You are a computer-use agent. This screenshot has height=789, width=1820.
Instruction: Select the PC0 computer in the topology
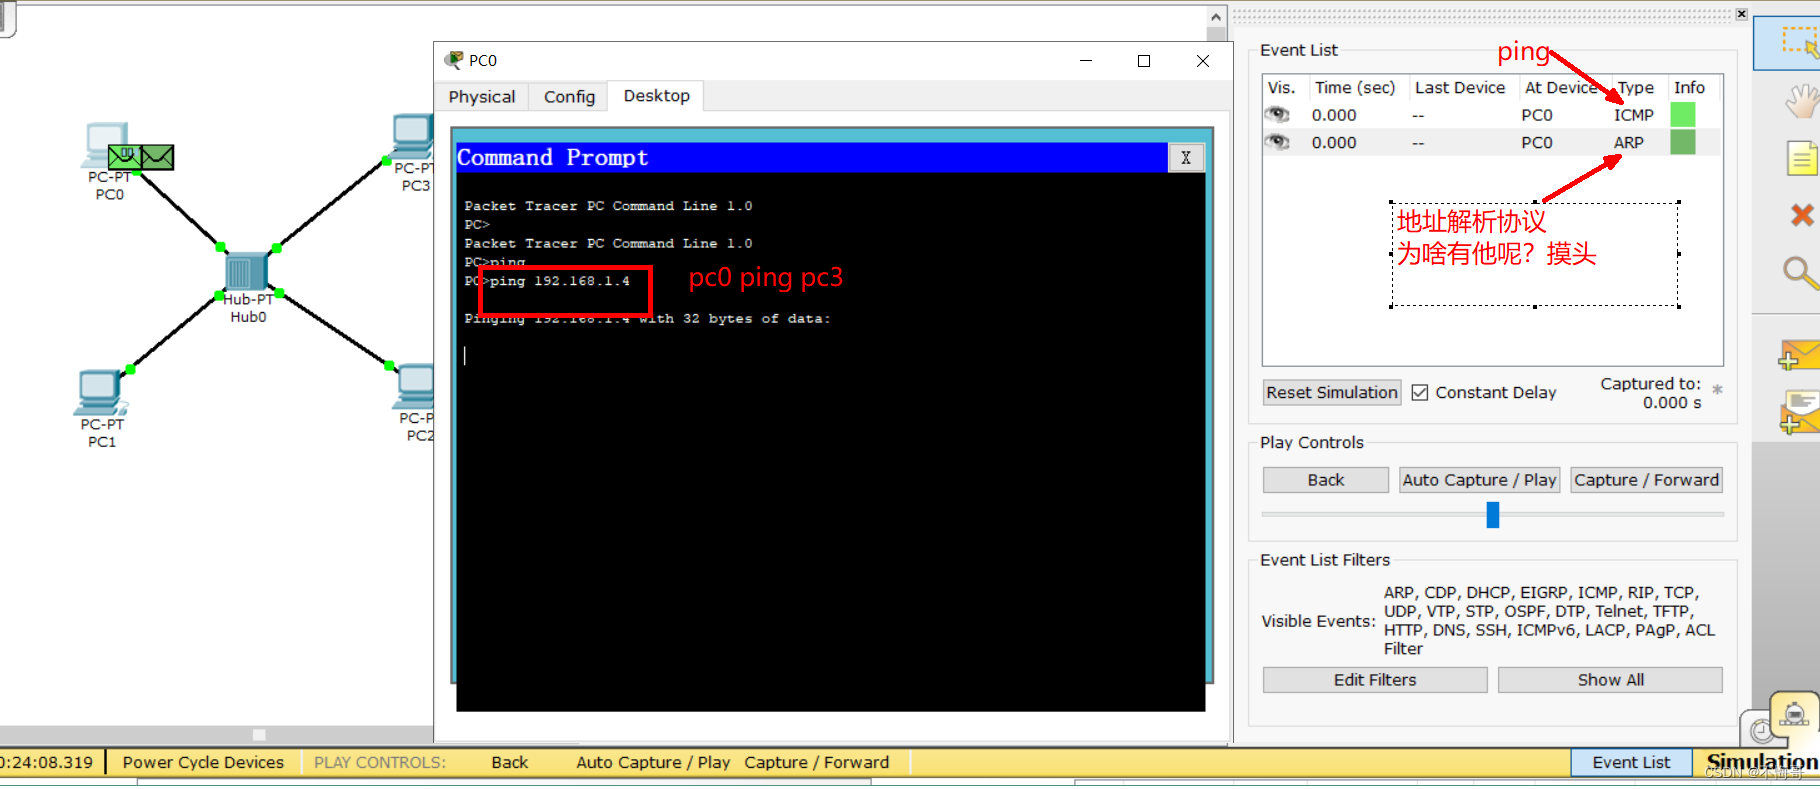[x=105, y=144]
